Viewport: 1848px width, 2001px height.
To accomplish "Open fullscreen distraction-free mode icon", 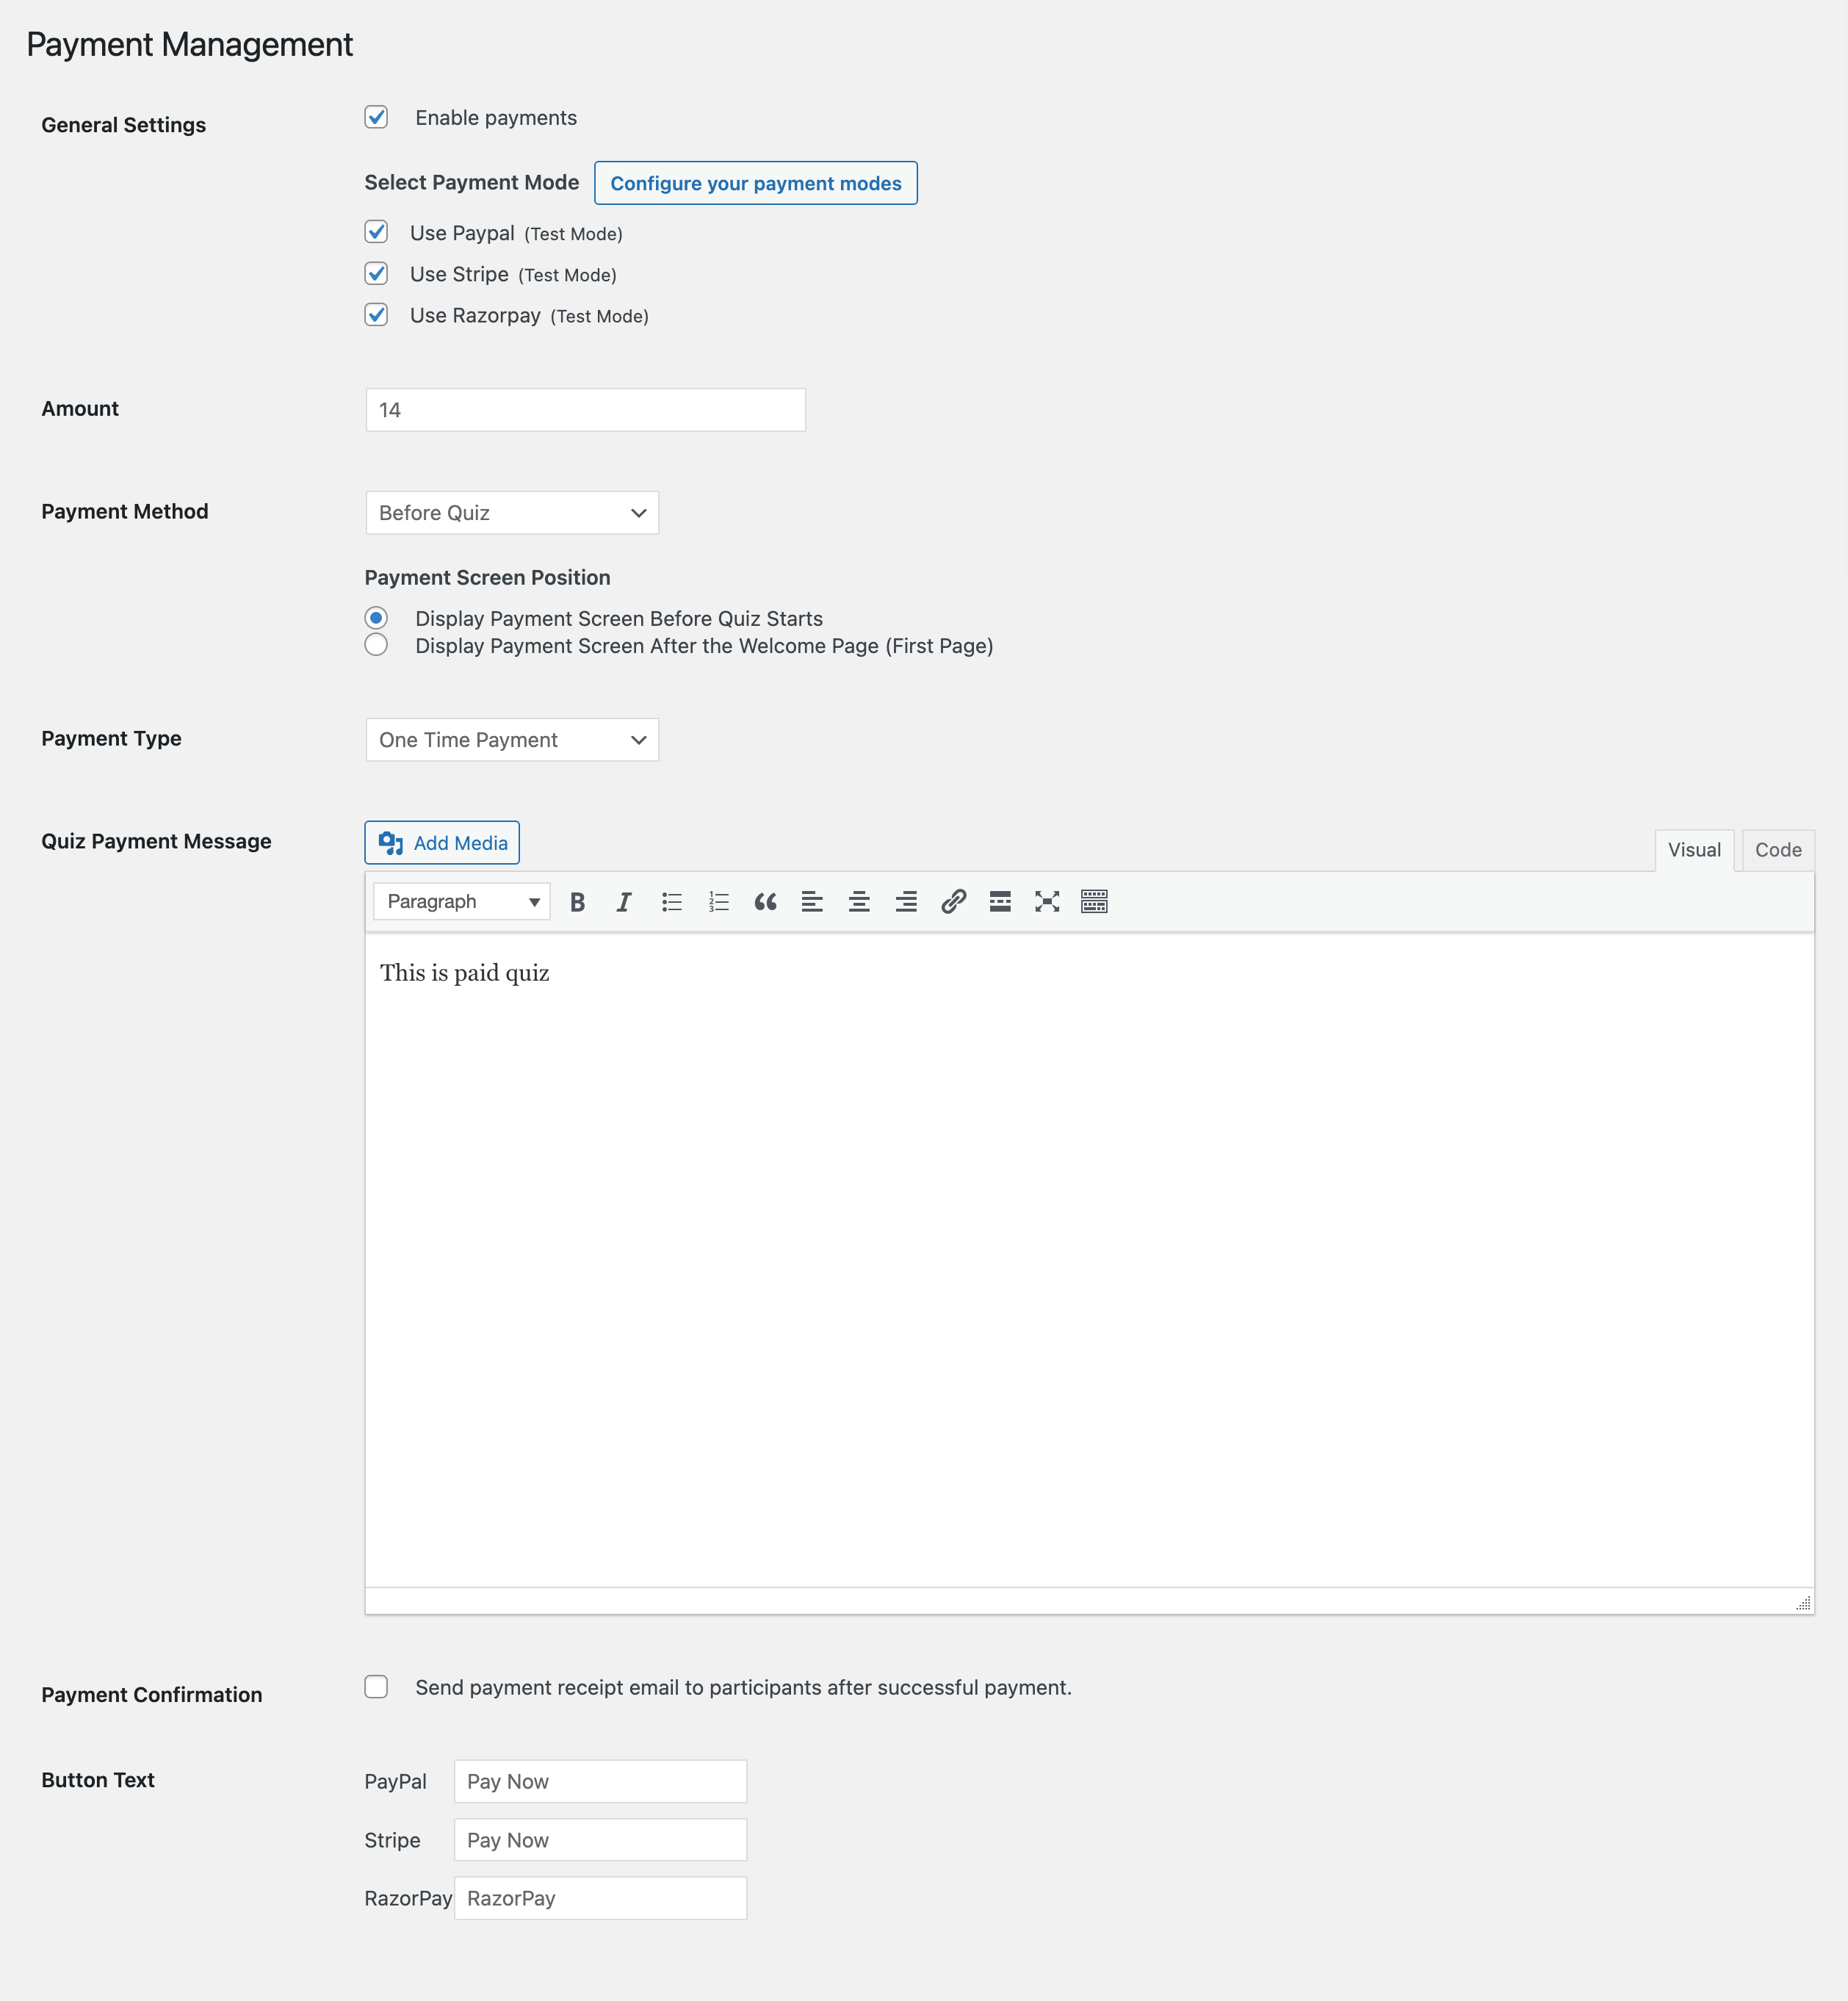I will pyautogui.click(x=1047, y=902).
